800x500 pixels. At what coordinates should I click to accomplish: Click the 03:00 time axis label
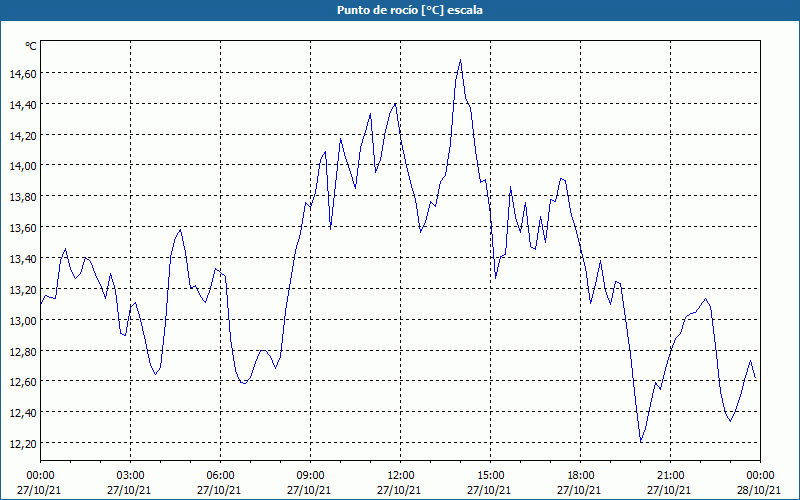tap(130, 476)
